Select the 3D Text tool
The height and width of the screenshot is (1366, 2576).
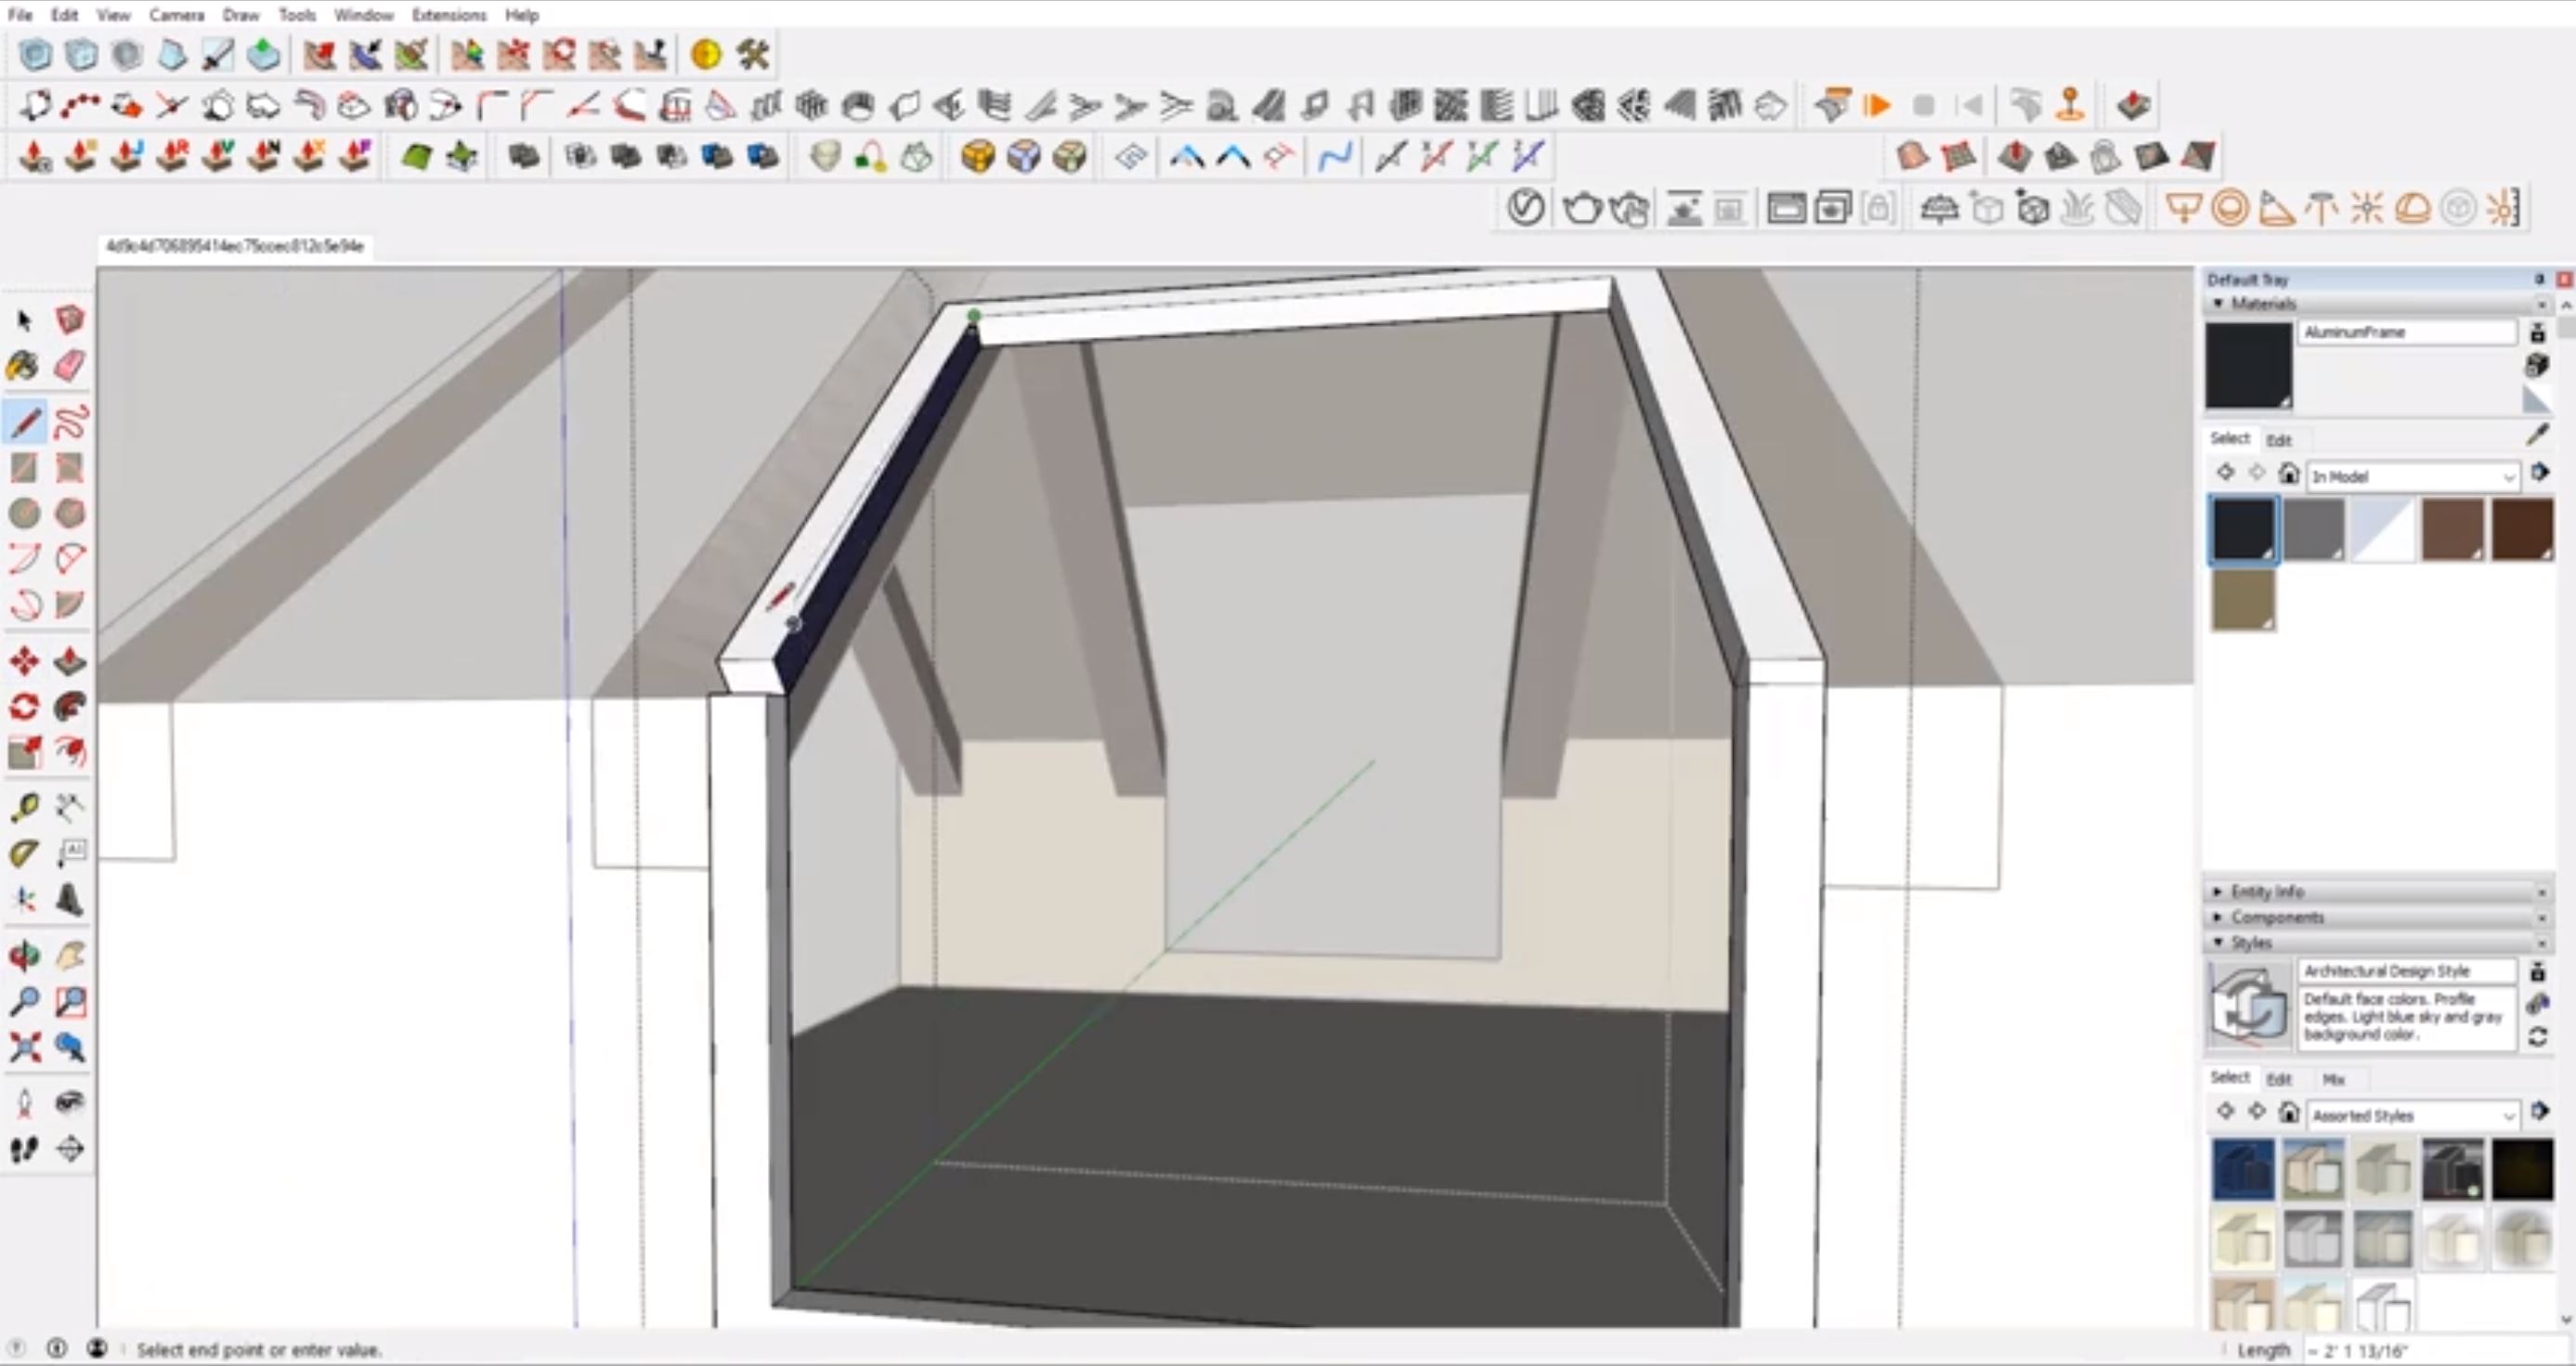pyautogui.click(x=69, y=900)
